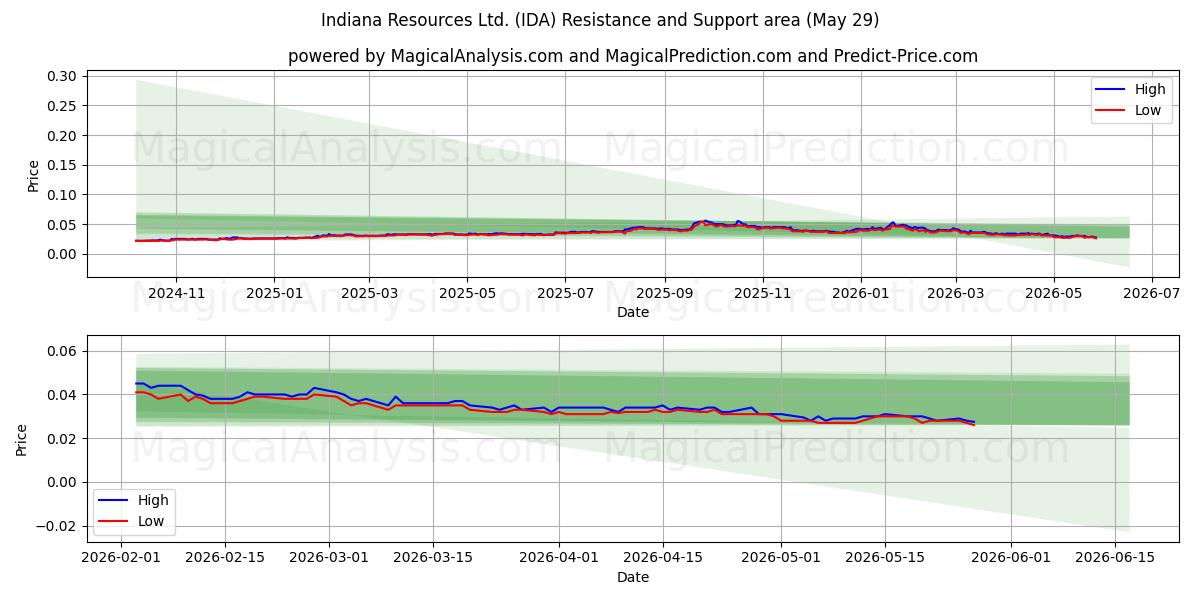The height and width of the screenshot is (600, 1200).
Task: Click the 0.02 price label on bottom chart
Action: tap(62, 439)
